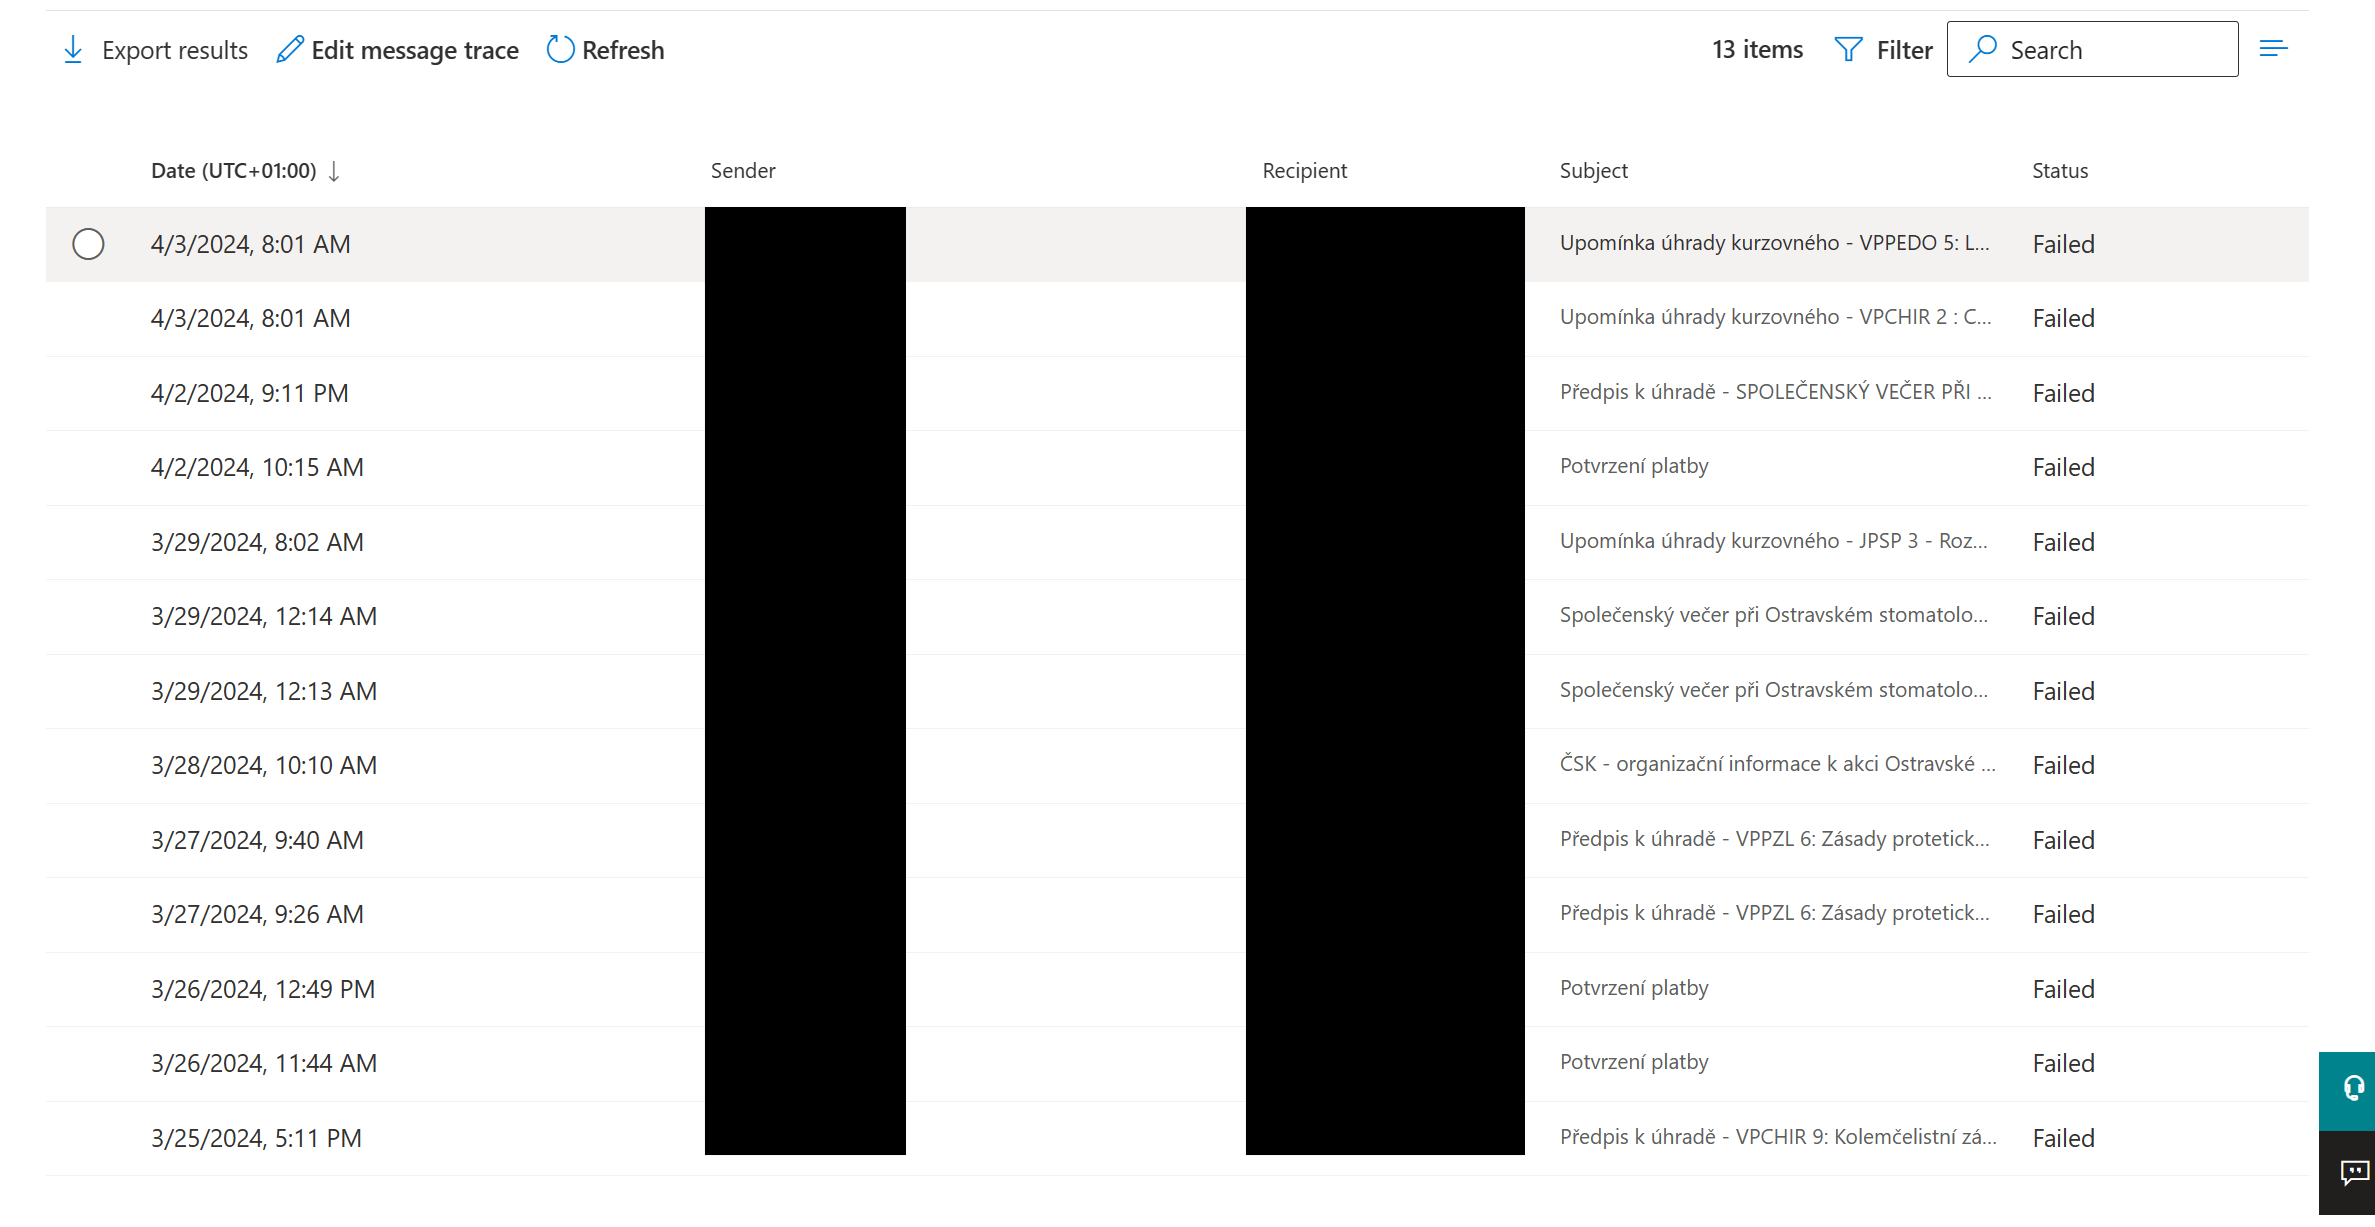Expand the Subject column dropdown
This screenshot has height=1227, width=2375.
coord(1593,171)
